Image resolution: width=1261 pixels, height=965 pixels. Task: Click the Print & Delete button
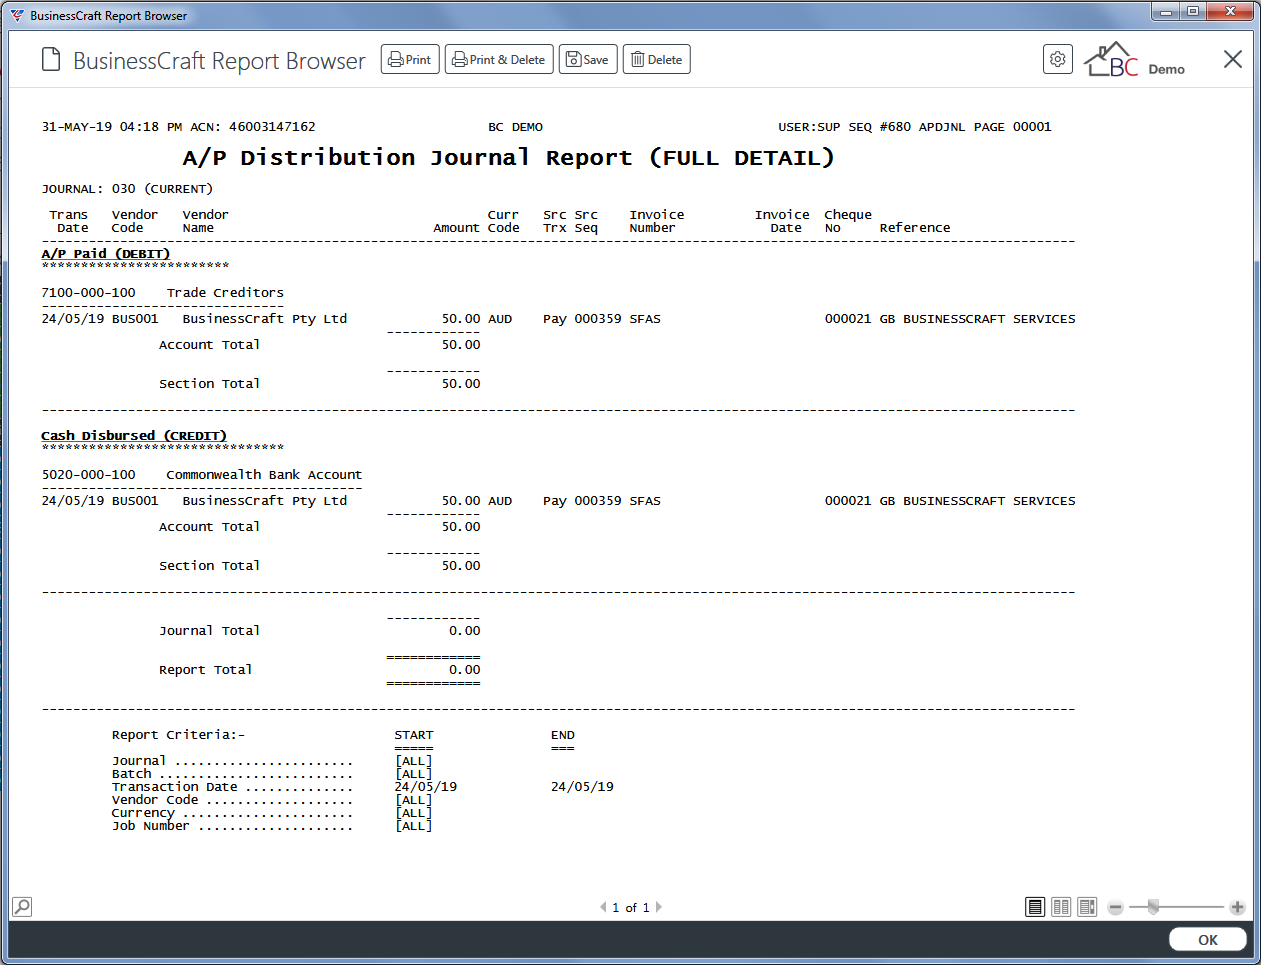pos(499,60)
